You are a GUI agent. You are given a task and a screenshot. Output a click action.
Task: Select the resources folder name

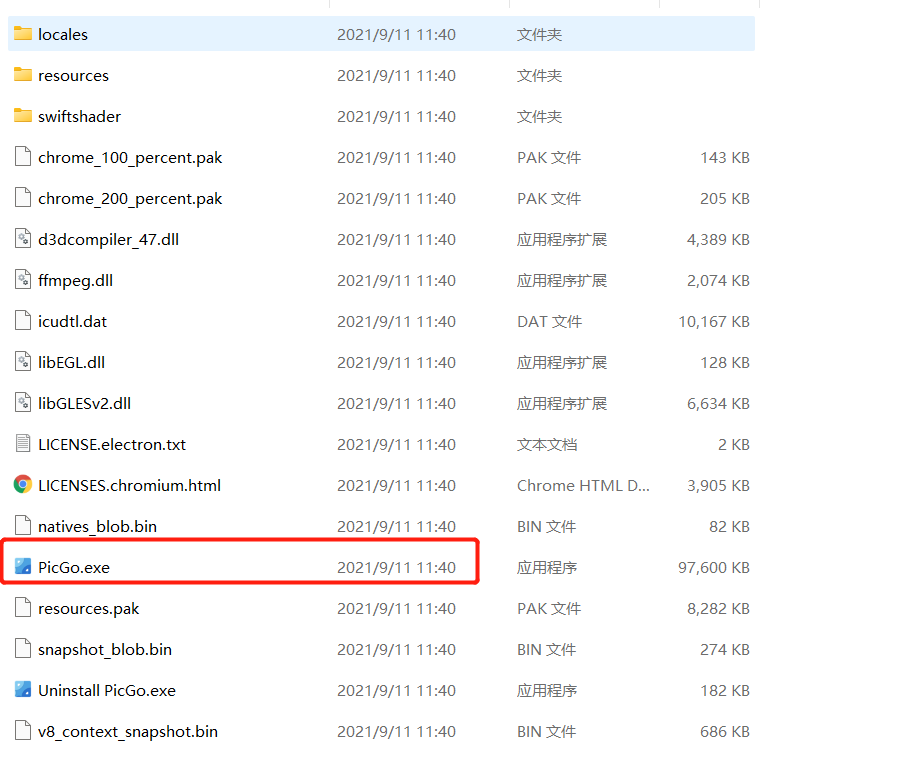[74, 76]
